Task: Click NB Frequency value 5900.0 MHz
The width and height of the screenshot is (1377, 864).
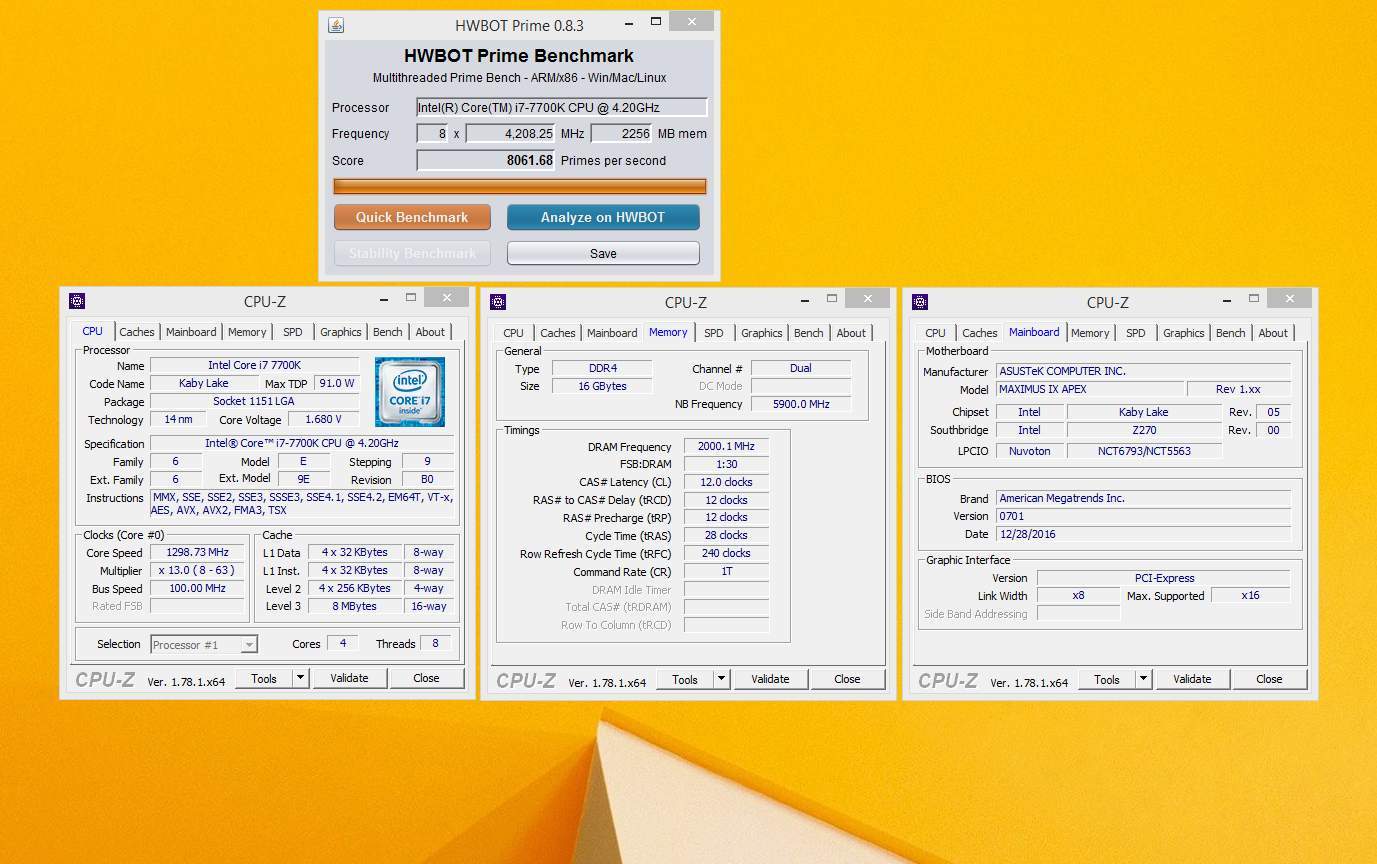Action: pyautogui.click(x=801, y=404)
